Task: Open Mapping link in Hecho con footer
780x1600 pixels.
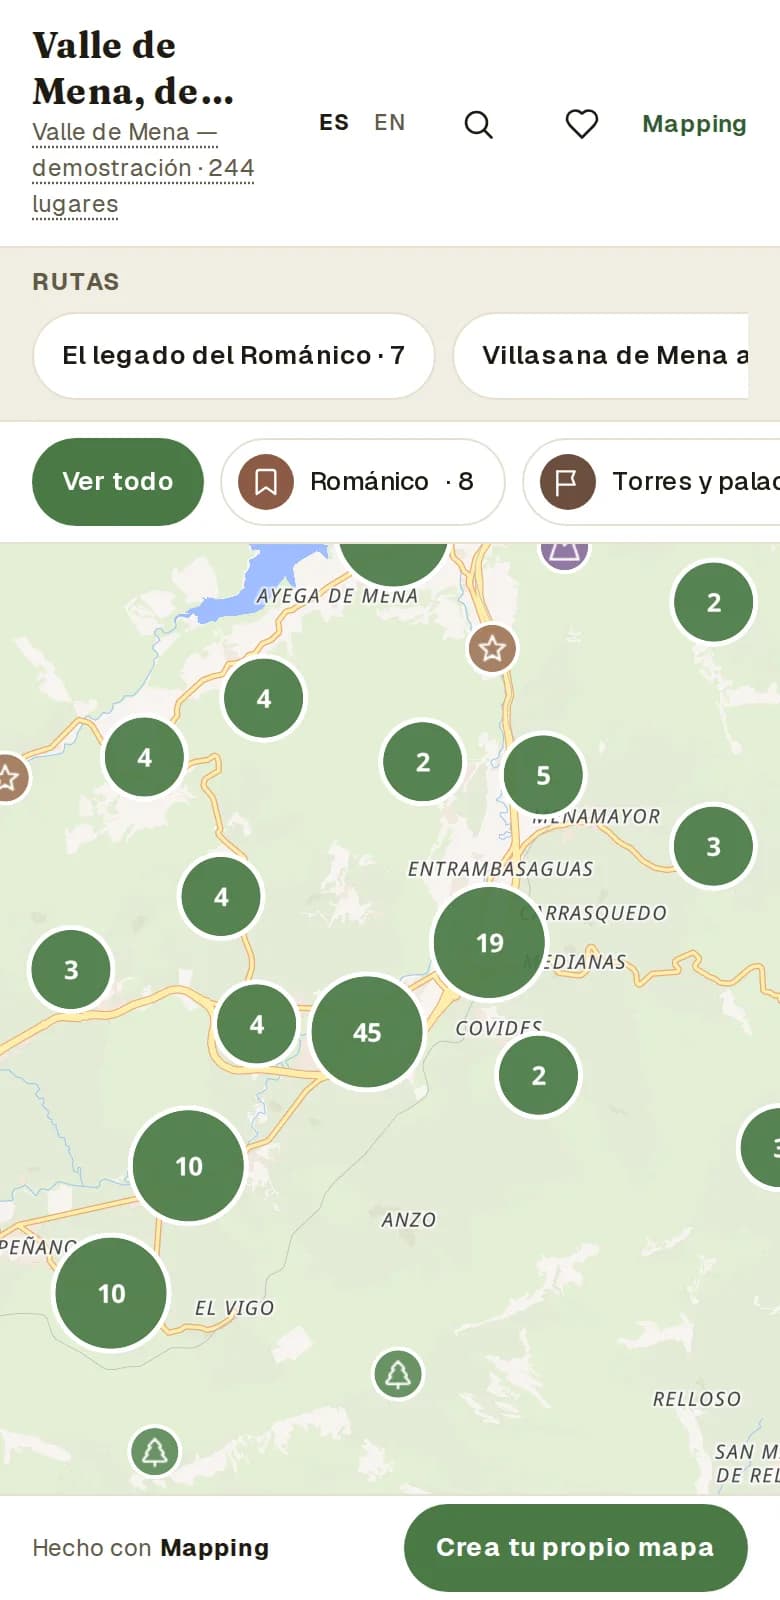Action: [215, 1548]
